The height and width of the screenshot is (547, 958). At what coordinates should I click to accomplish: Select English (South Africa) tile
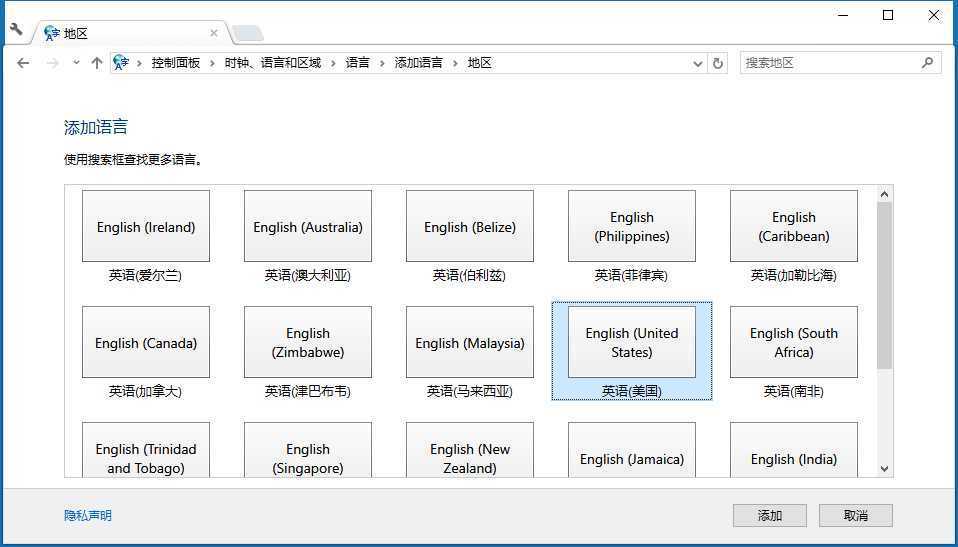point(794,342)
